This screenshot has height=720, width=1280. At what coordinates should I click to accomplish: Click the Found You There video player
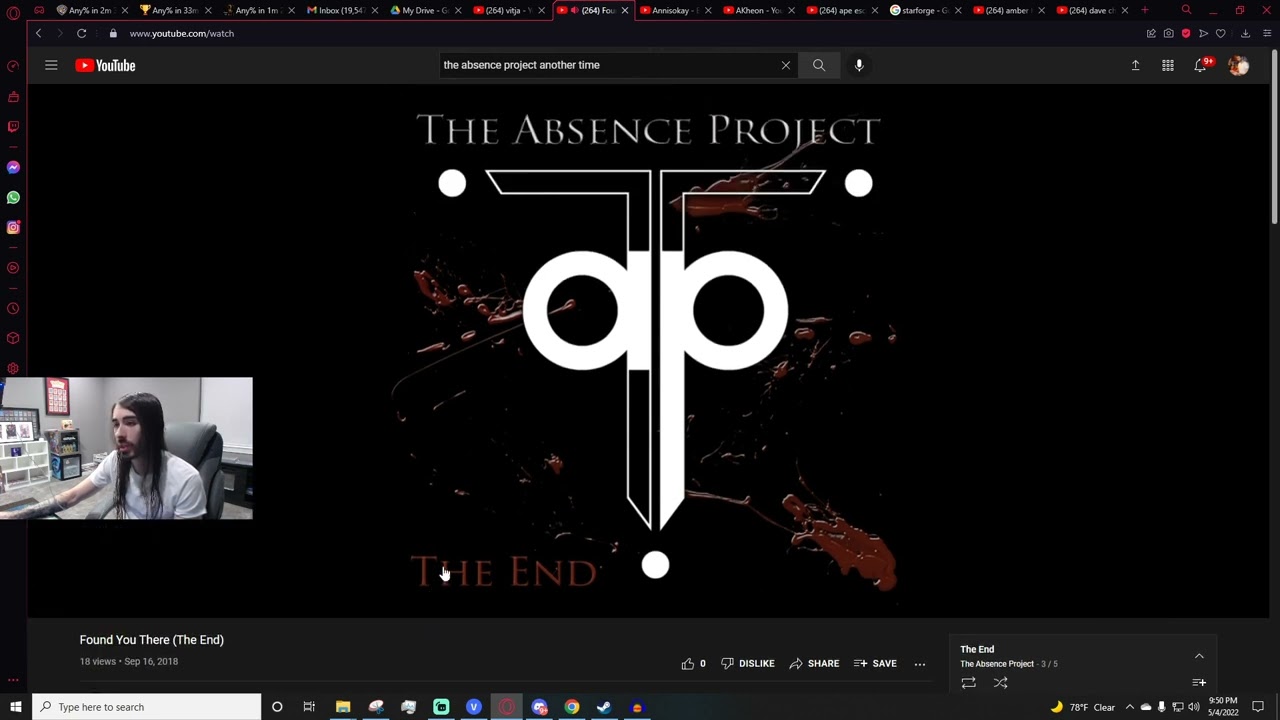pos(648,350)
